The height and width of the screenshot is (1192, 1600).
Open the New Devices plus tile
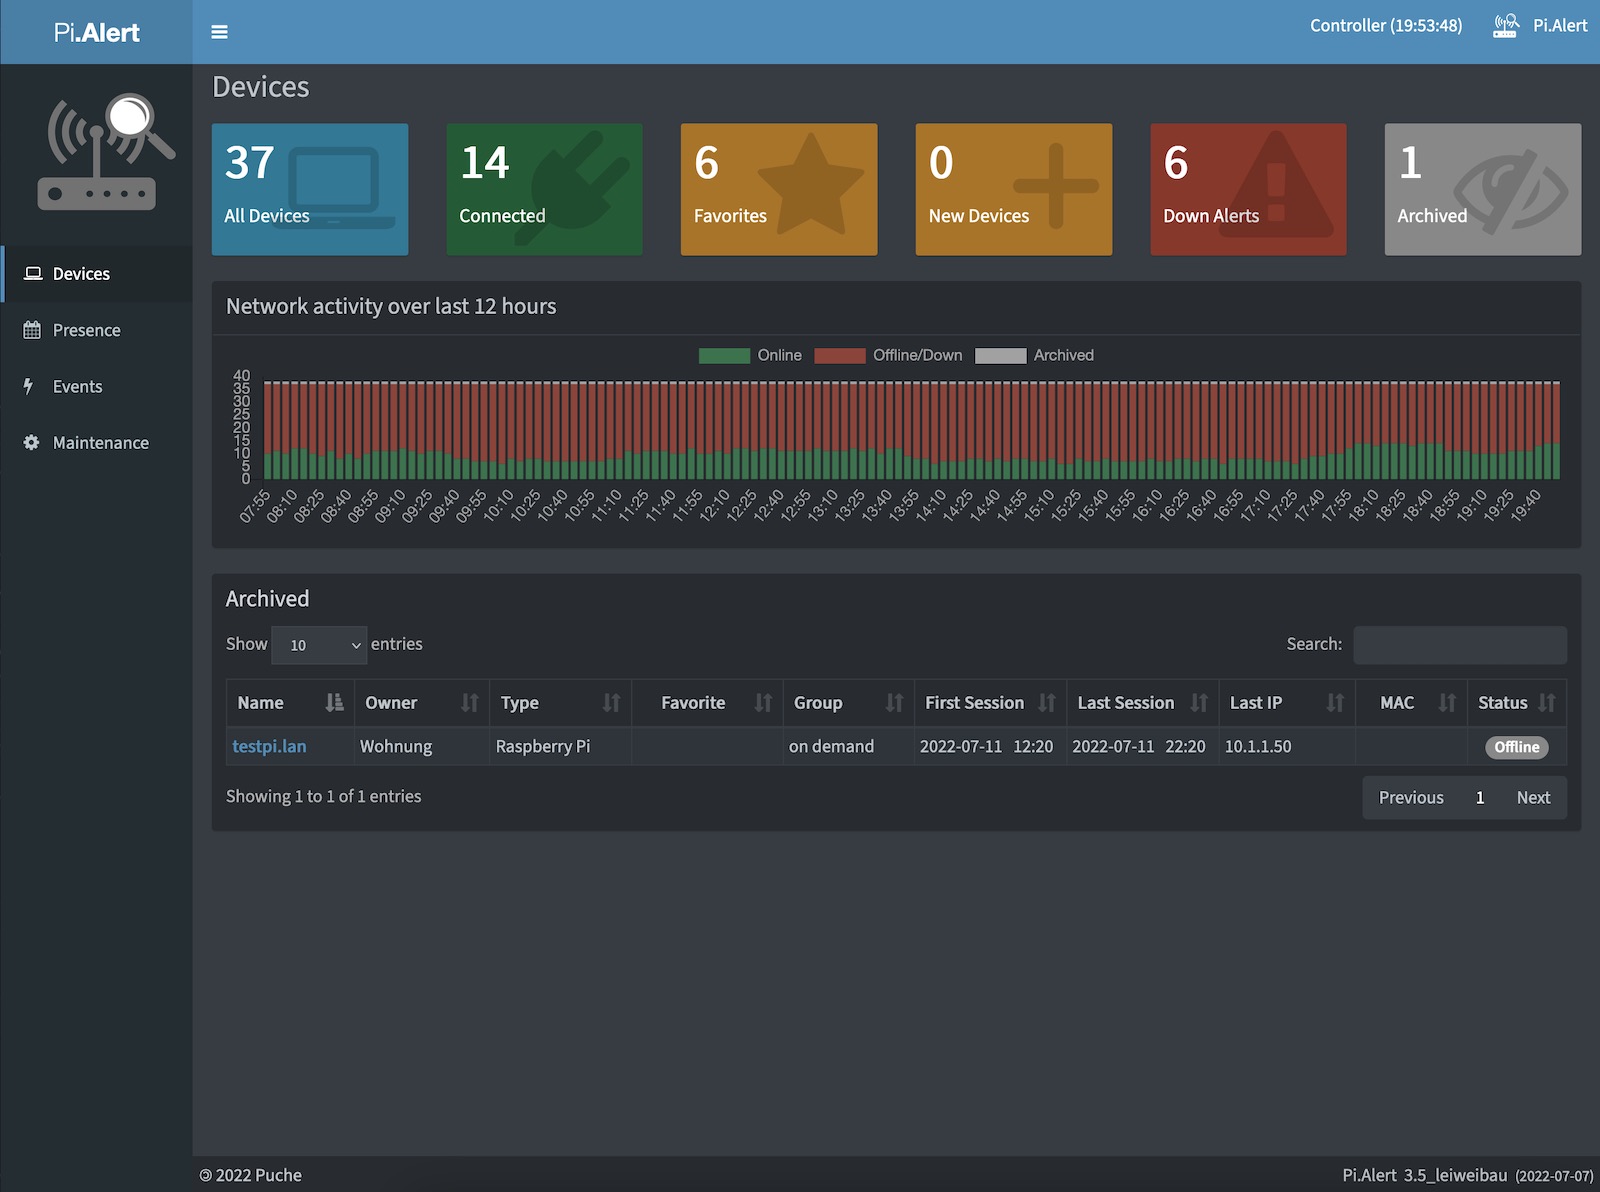[1013, 189]
